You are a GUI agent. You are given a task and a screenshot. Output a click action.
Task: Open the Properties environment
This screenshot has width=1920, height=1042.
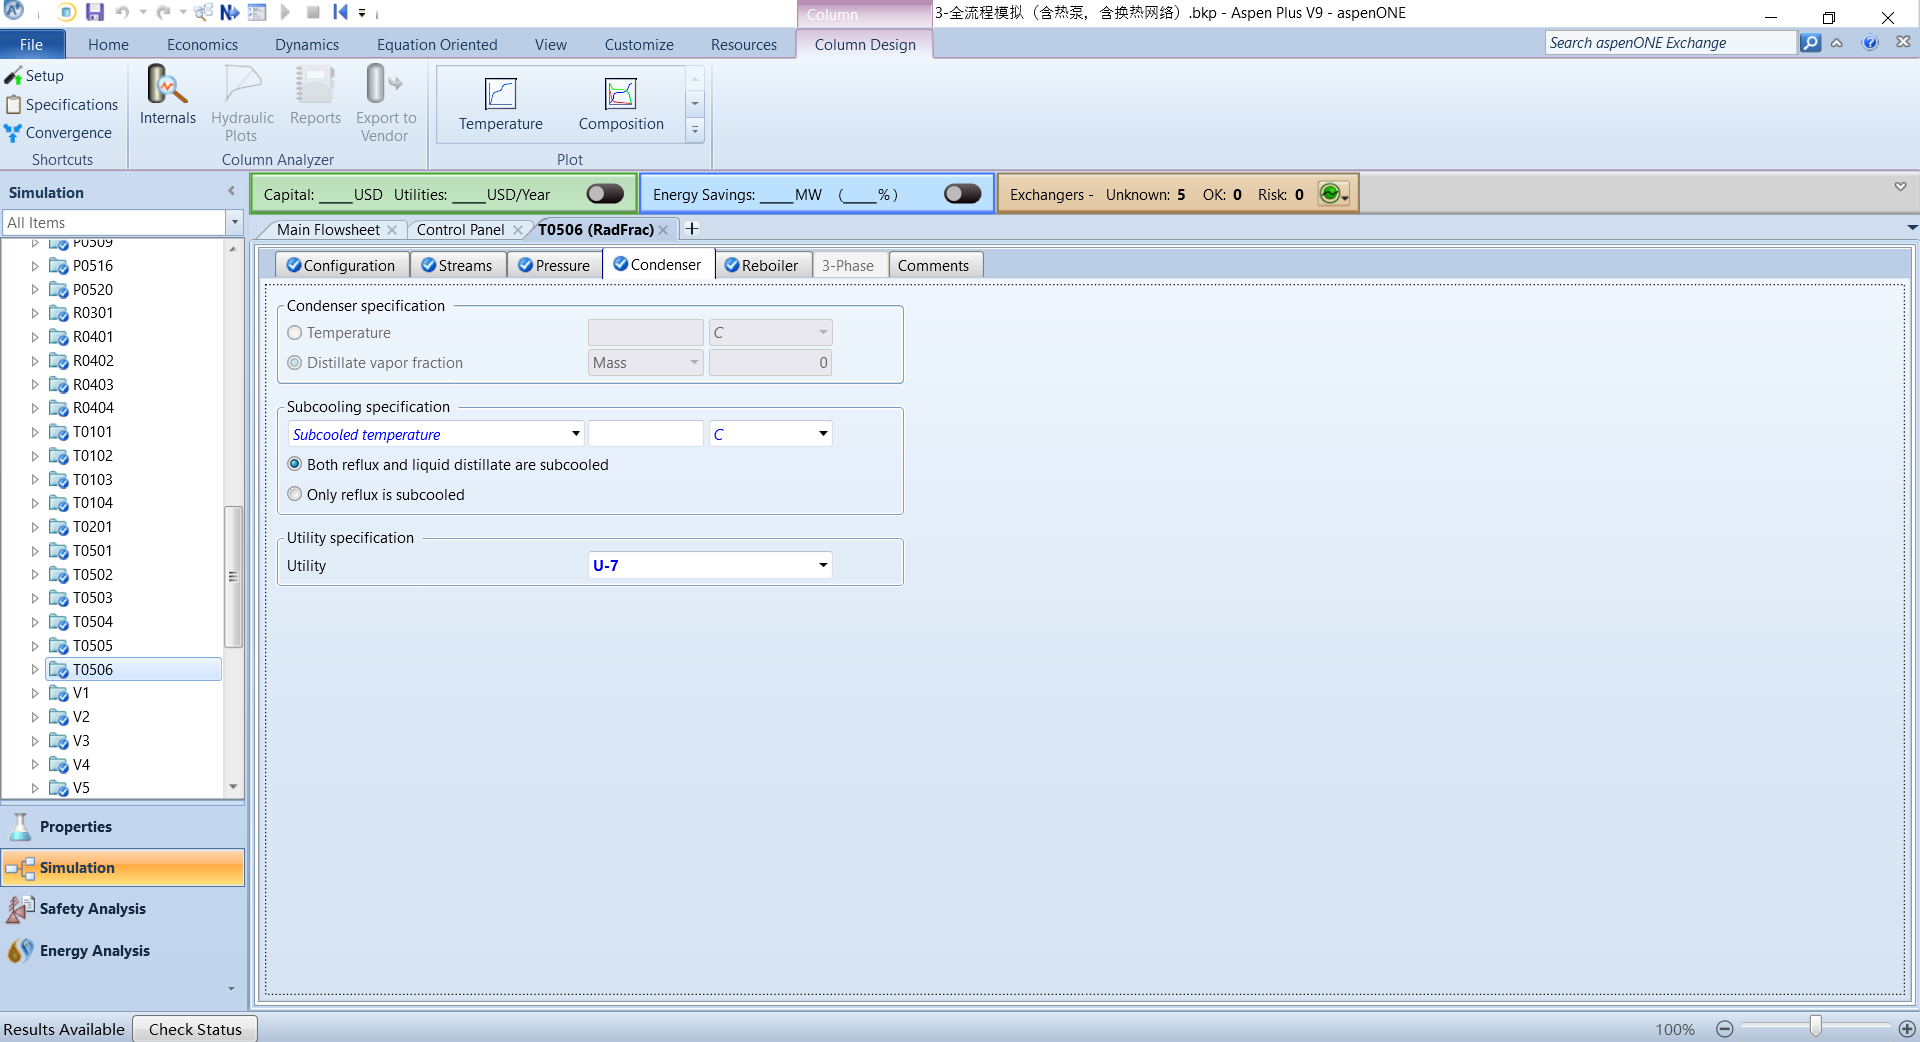123,827
